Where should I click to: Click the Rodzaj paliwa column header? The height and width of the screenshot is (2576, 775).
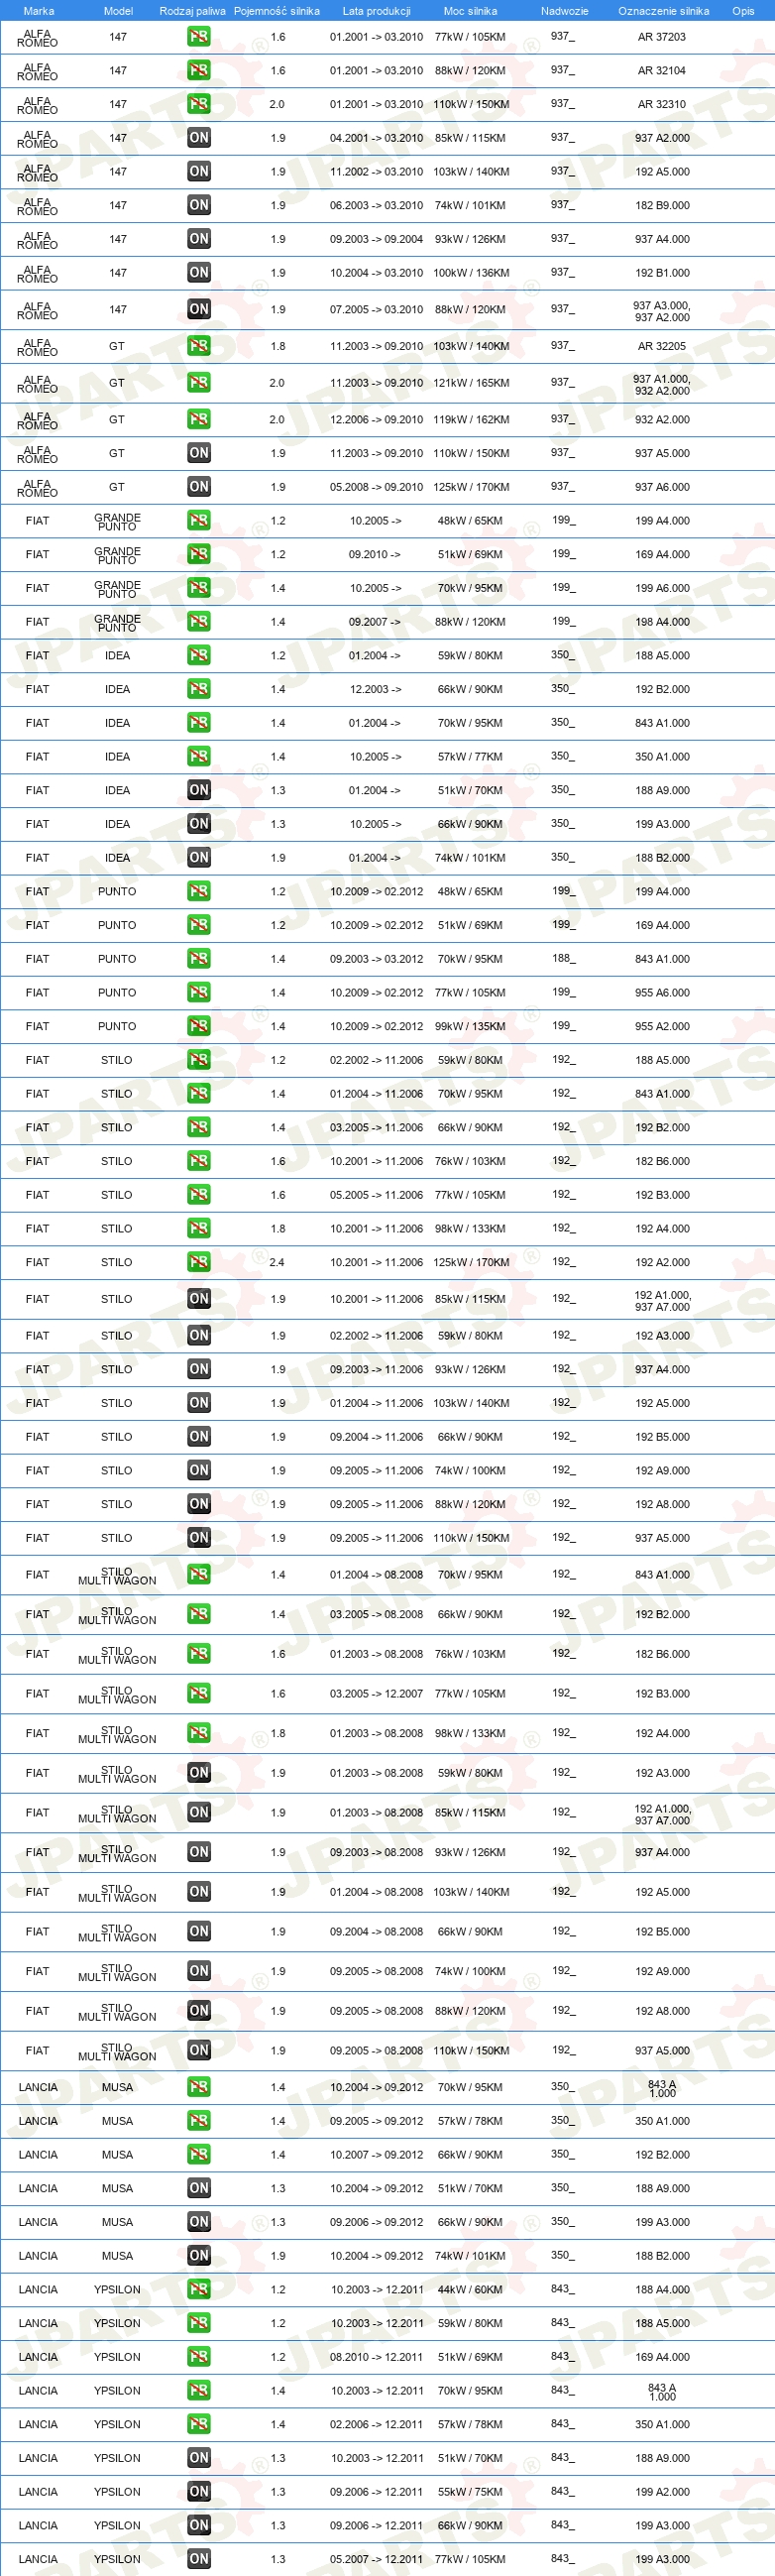(x=192, y=11)
